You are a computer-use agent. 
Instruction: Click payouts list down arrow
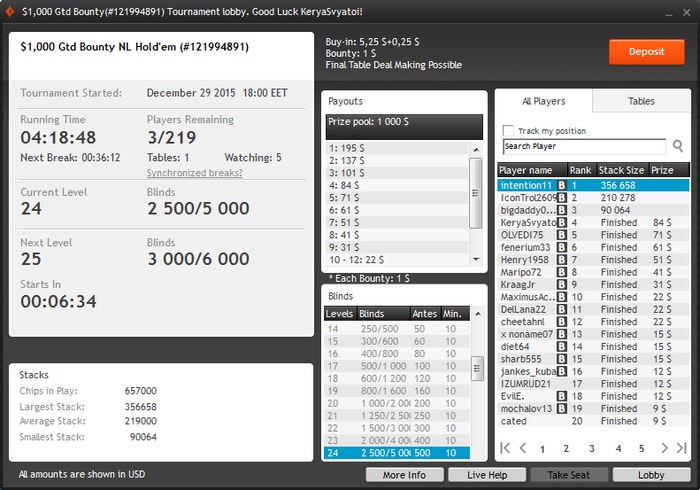[x=476, y=259]
